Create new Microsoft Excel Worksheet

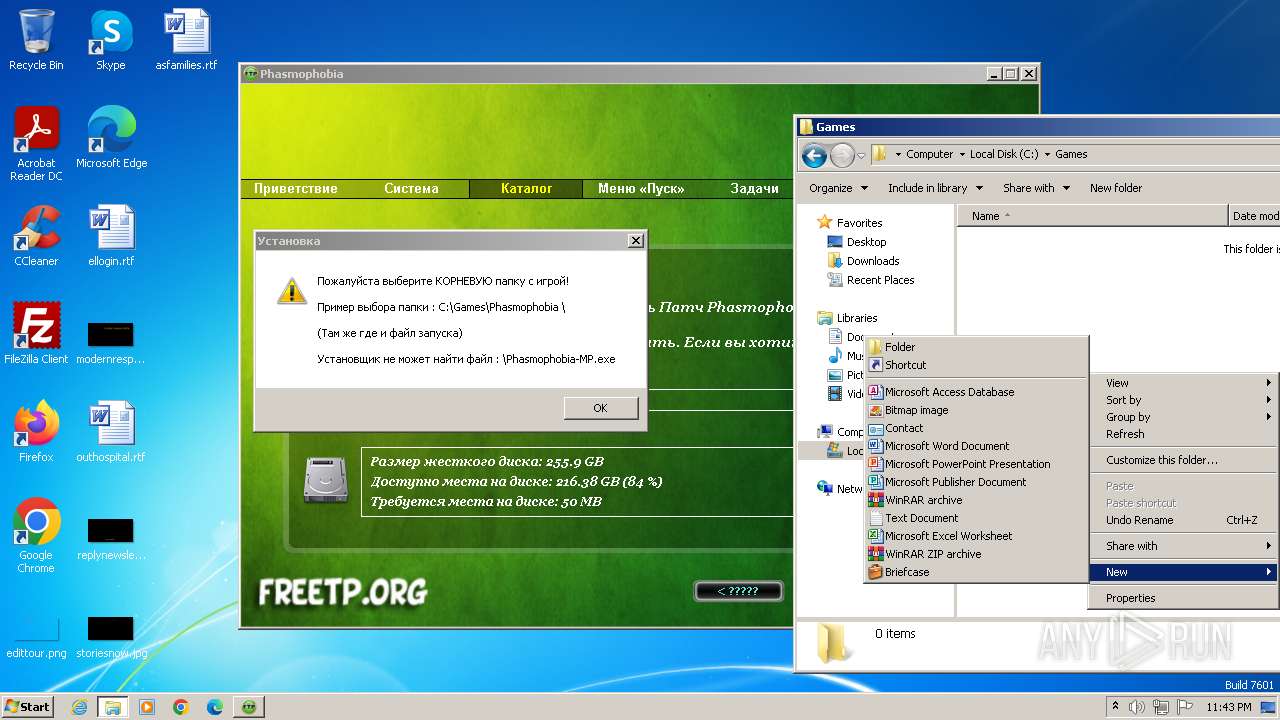point(976,536)
